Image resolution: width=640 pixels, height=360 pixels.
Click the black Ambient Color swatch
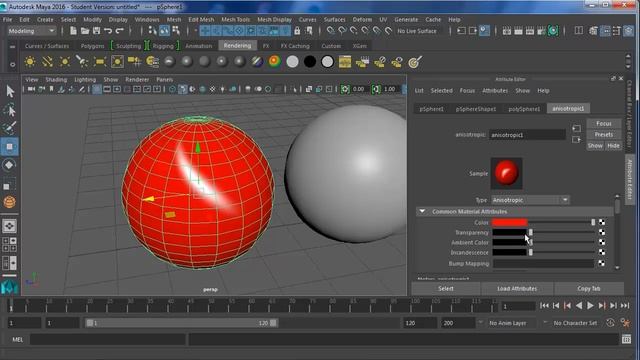coord(509,242)
